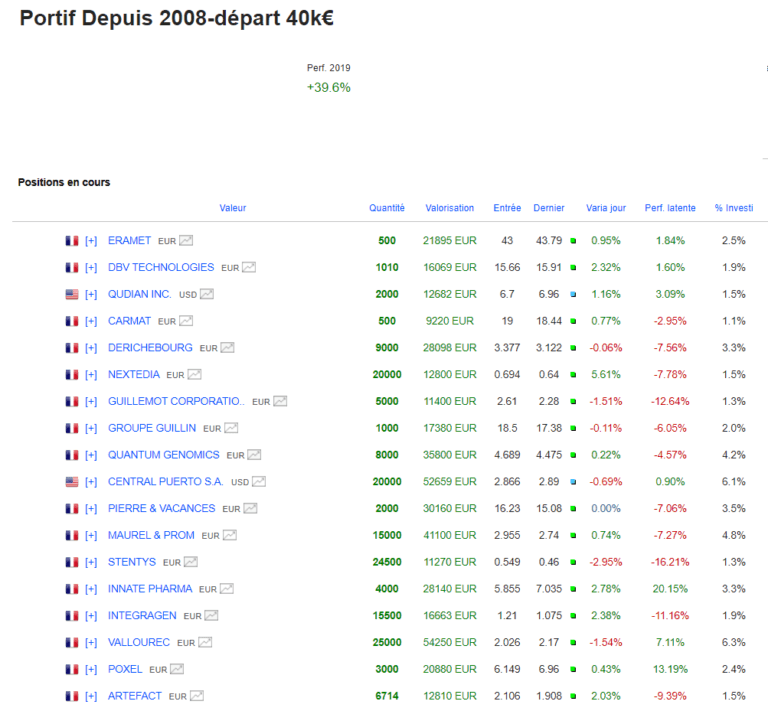Screen dimensions: 768x711
Task: Click the green indicator next to ERAMET price
Action: coord(573,241)
